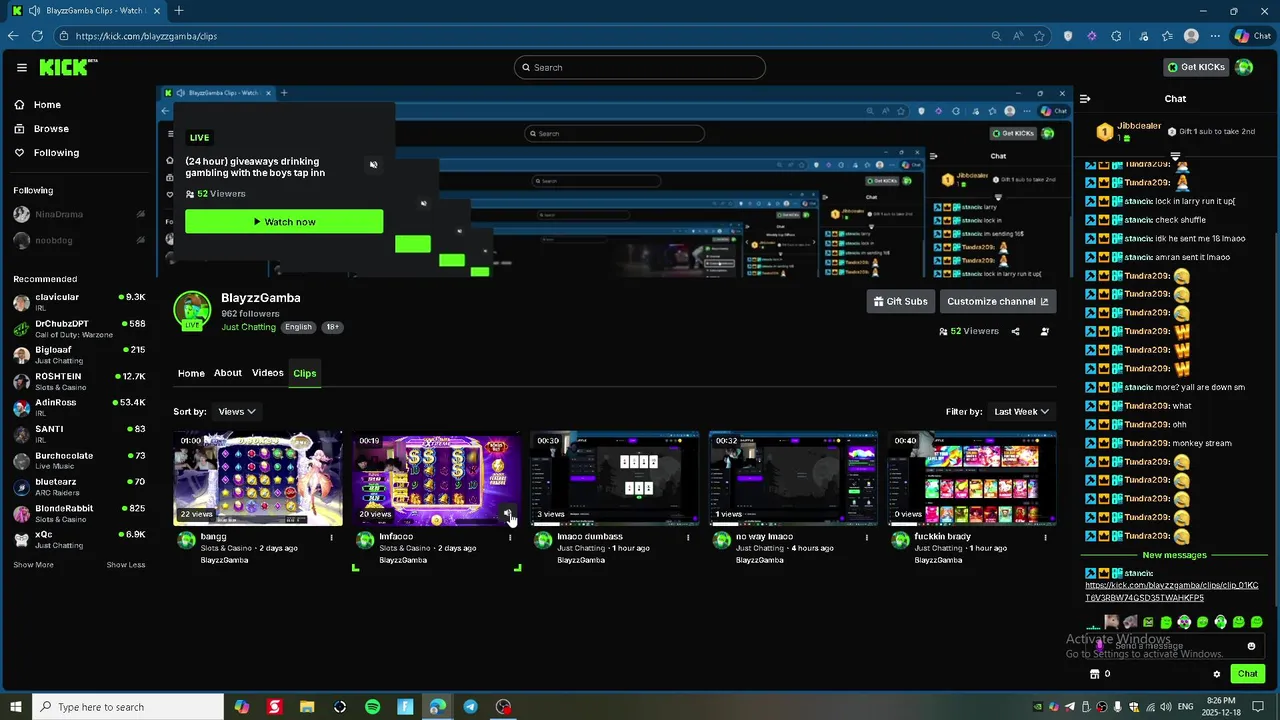Click the read aloud icon in address bar

tap(1018, 36)
